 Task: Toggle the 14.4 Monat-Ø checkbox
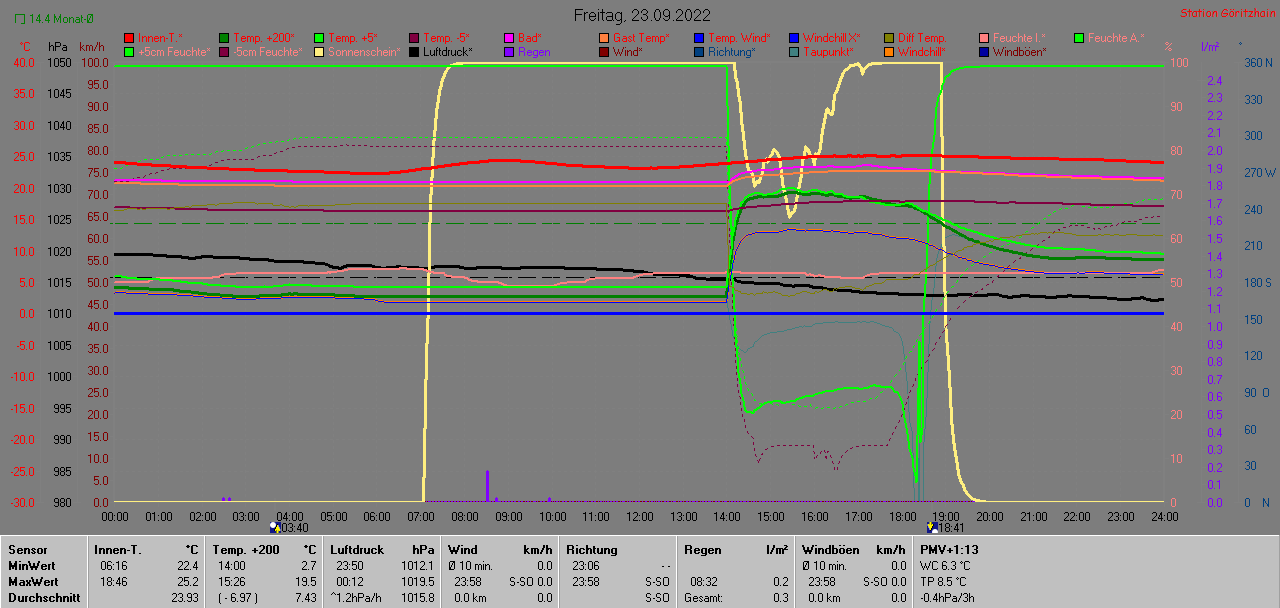[x=19, y=19]
